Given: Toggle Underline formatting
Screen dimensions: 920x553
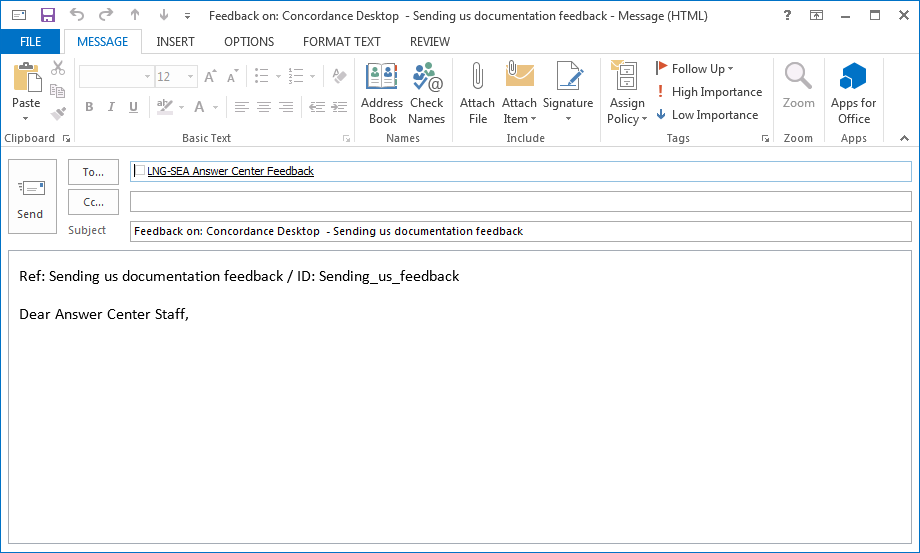Looking at the screenshot, I should pos(133,107).
